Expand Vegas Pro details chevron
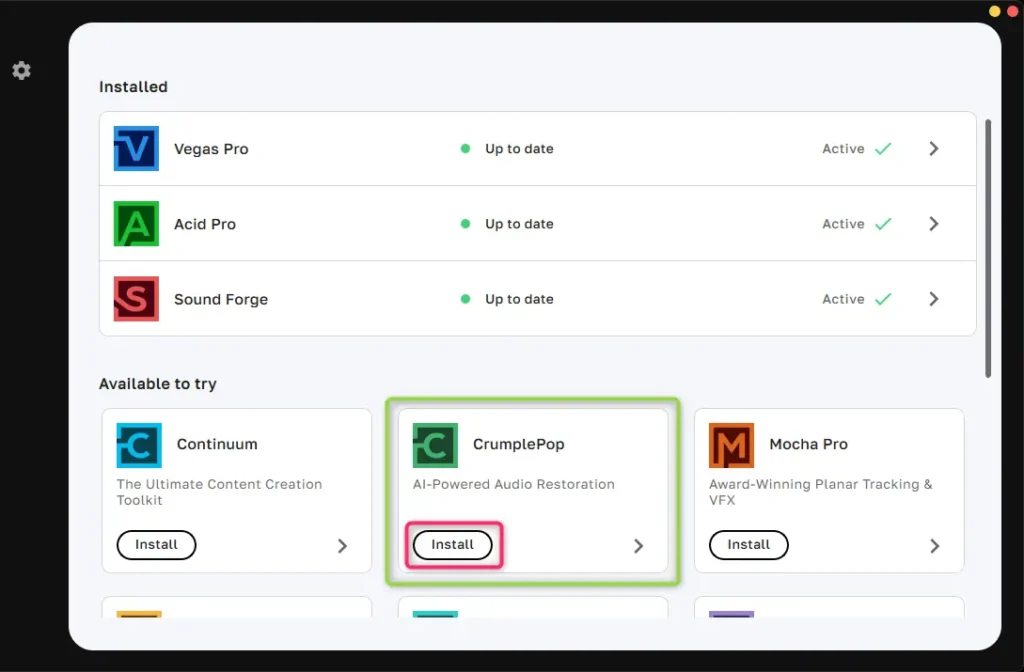1024x672 pixels. (934, 148)
